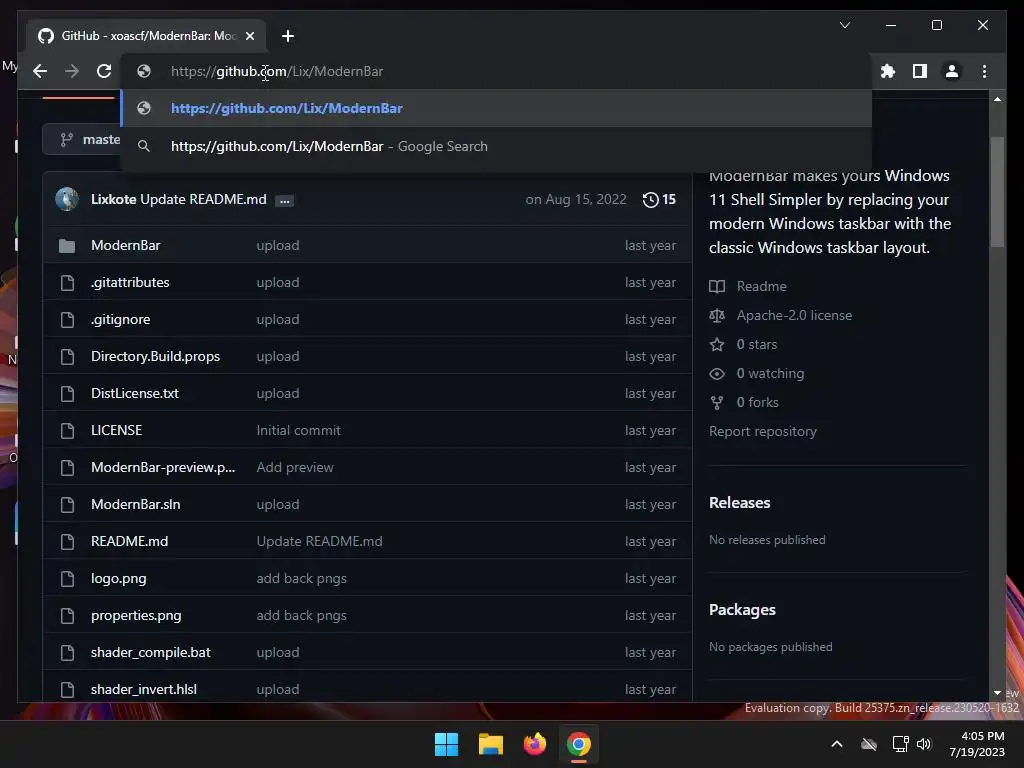The image size is (1024, 768).
Task: Open the Add preview commit message
Action: point(295,468)
